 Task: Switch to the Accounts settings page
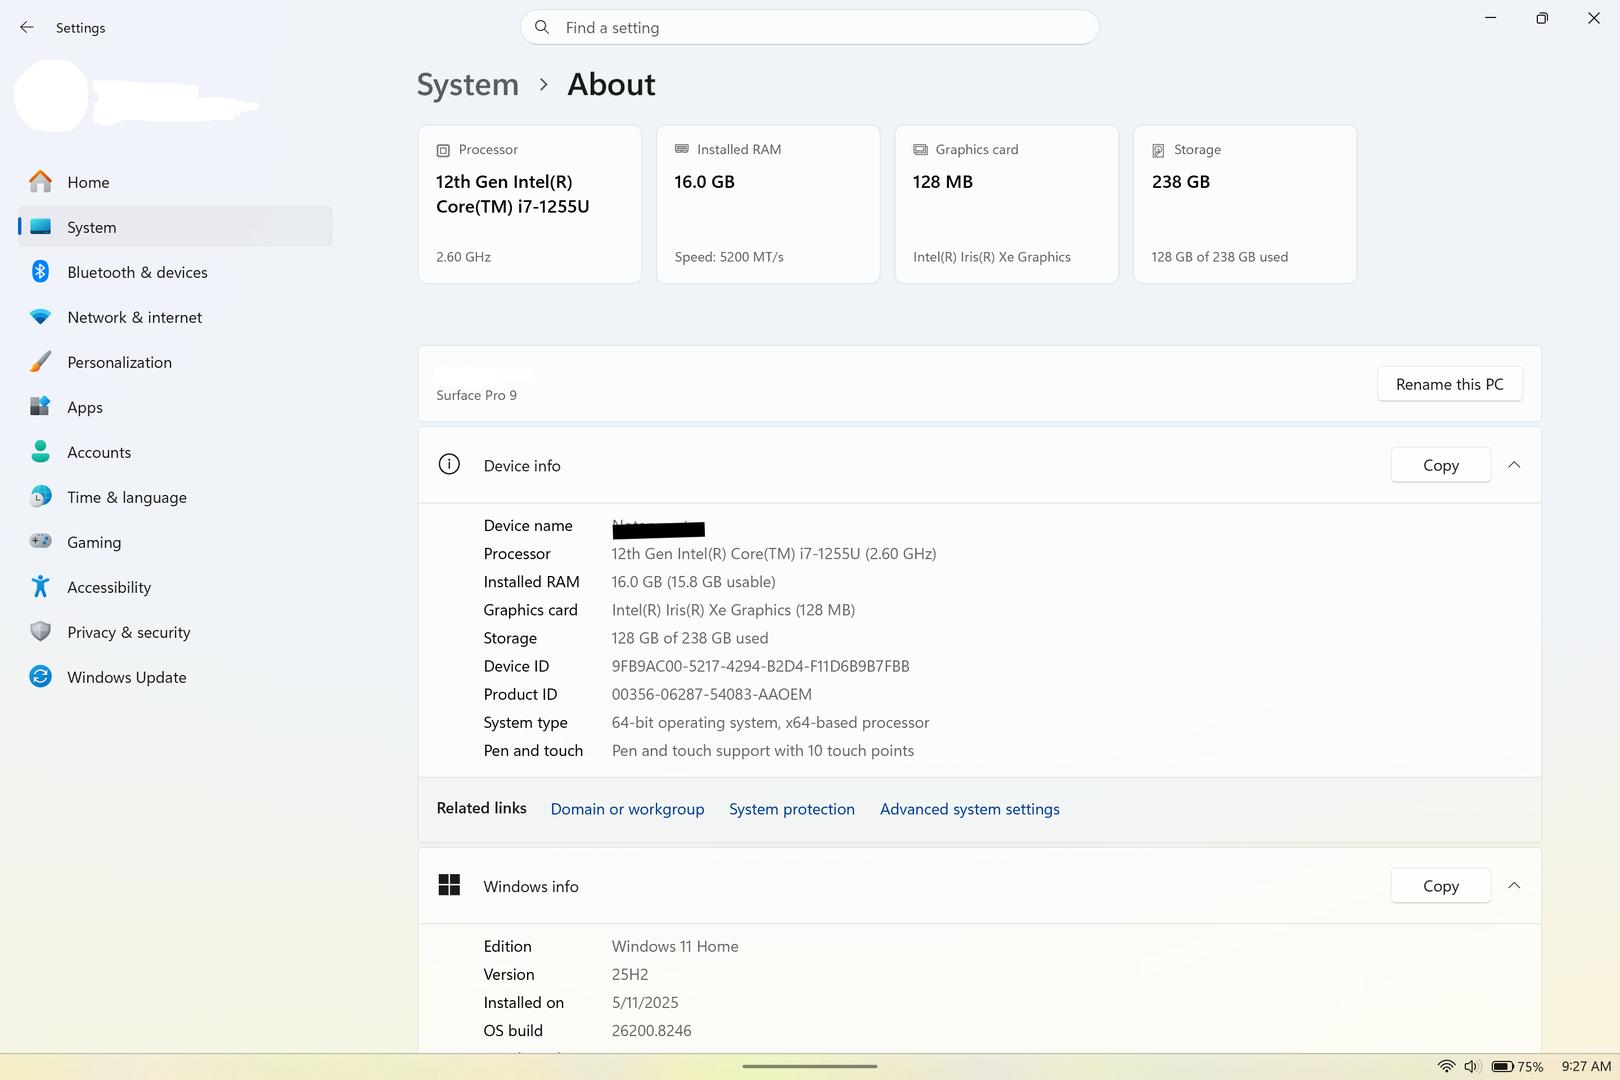[x=175, y=452]
